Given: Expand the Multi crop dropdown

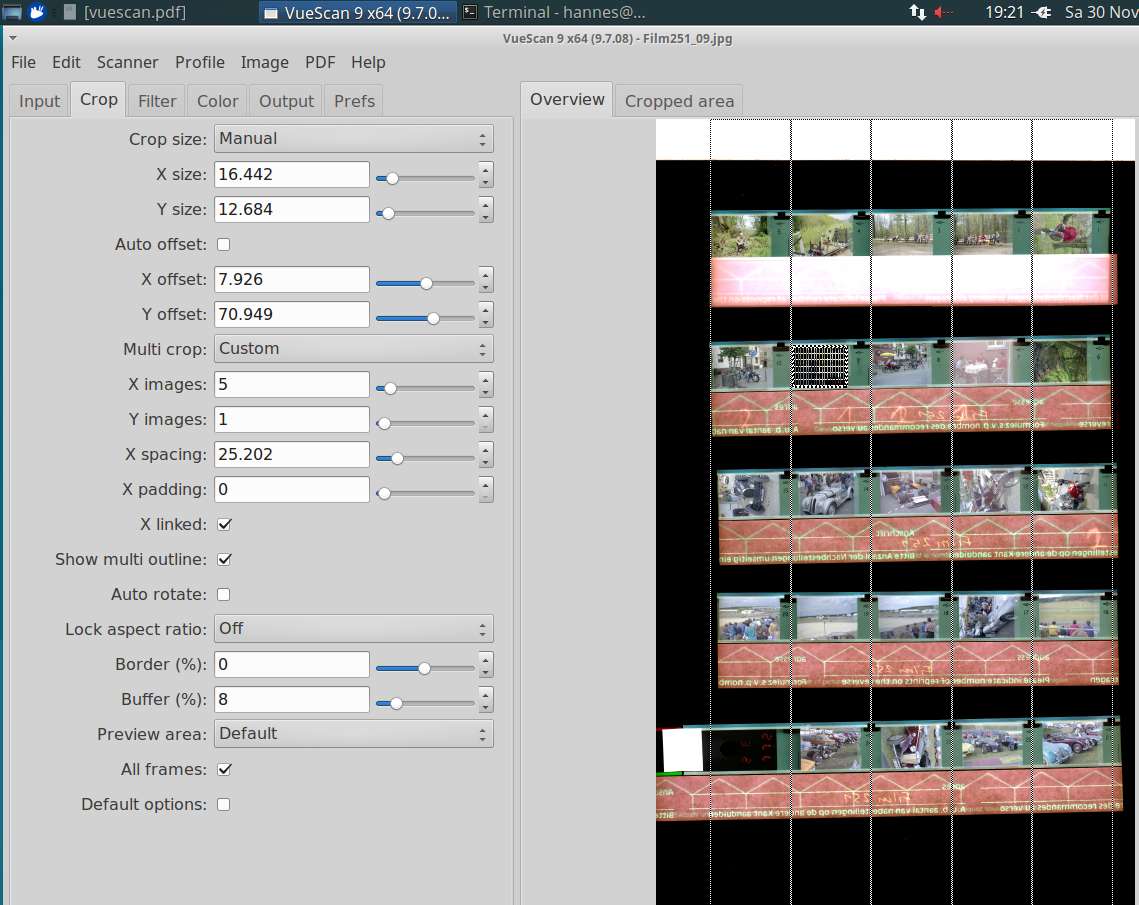Looking at the screenshot, I should click(353, 349).
